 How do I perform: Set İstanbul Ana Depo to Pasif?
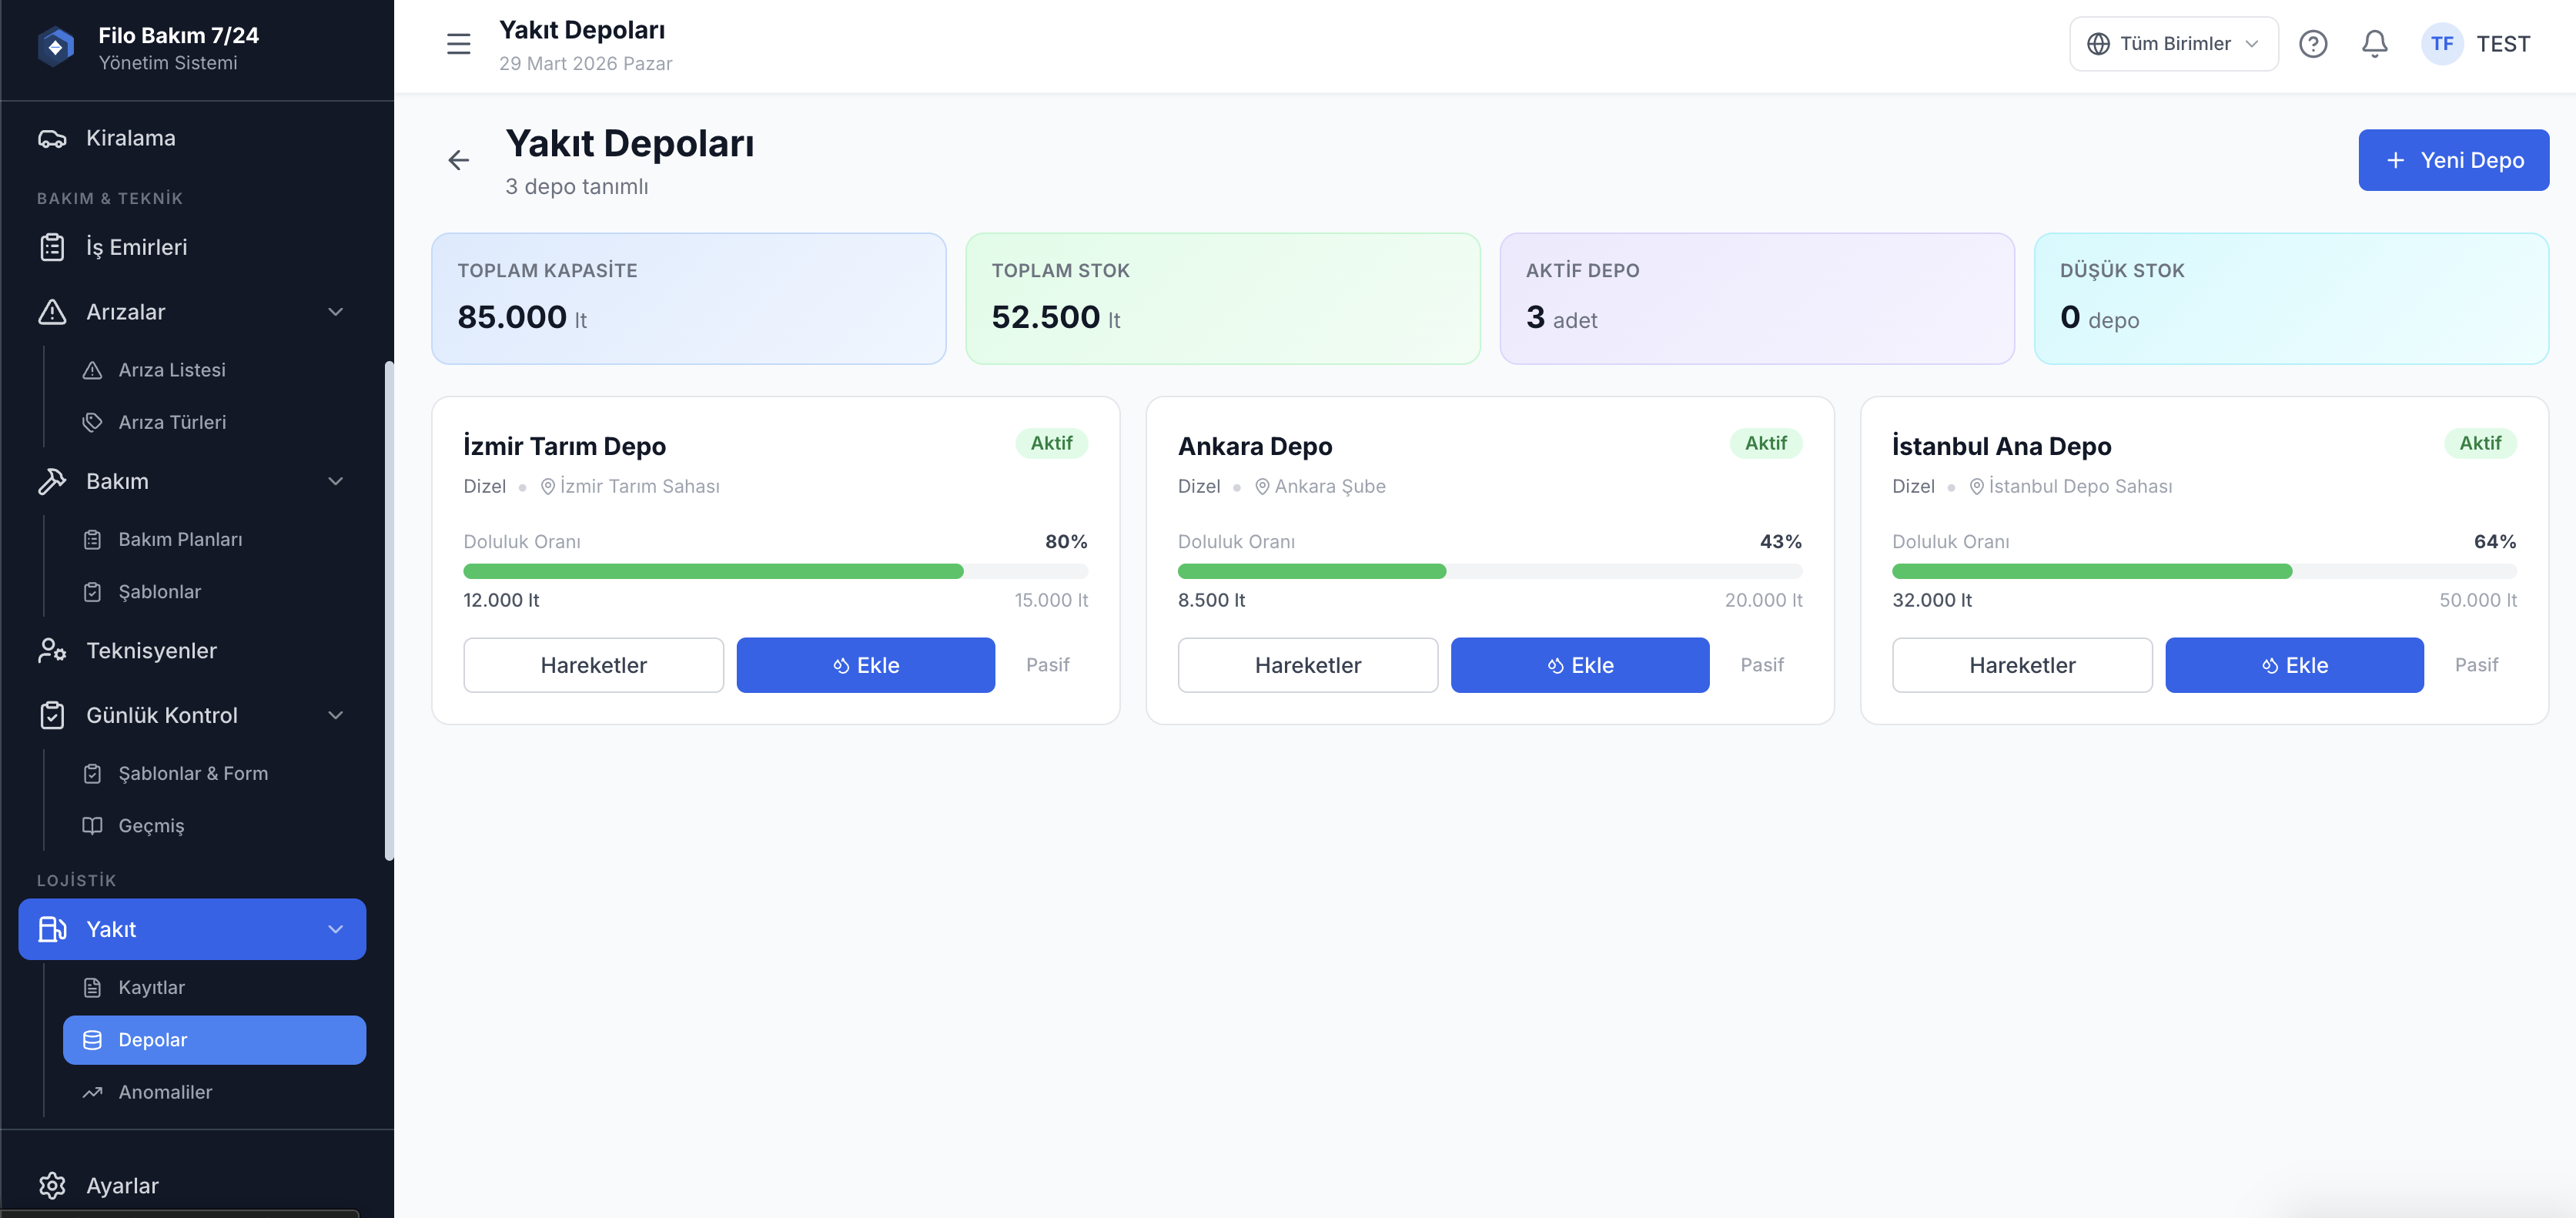pos(2475,665)
